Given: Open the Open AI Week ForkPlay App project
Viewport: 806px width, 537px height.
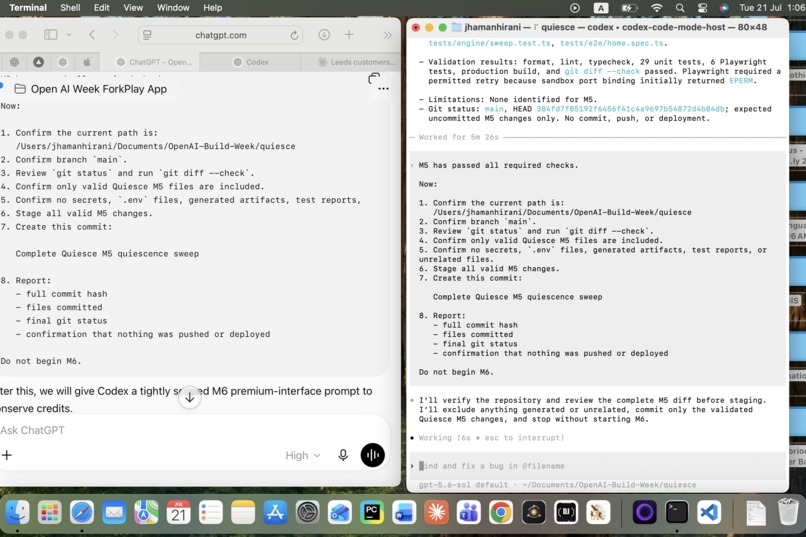Looking at the screenshot, I should [x=99, y=89].
